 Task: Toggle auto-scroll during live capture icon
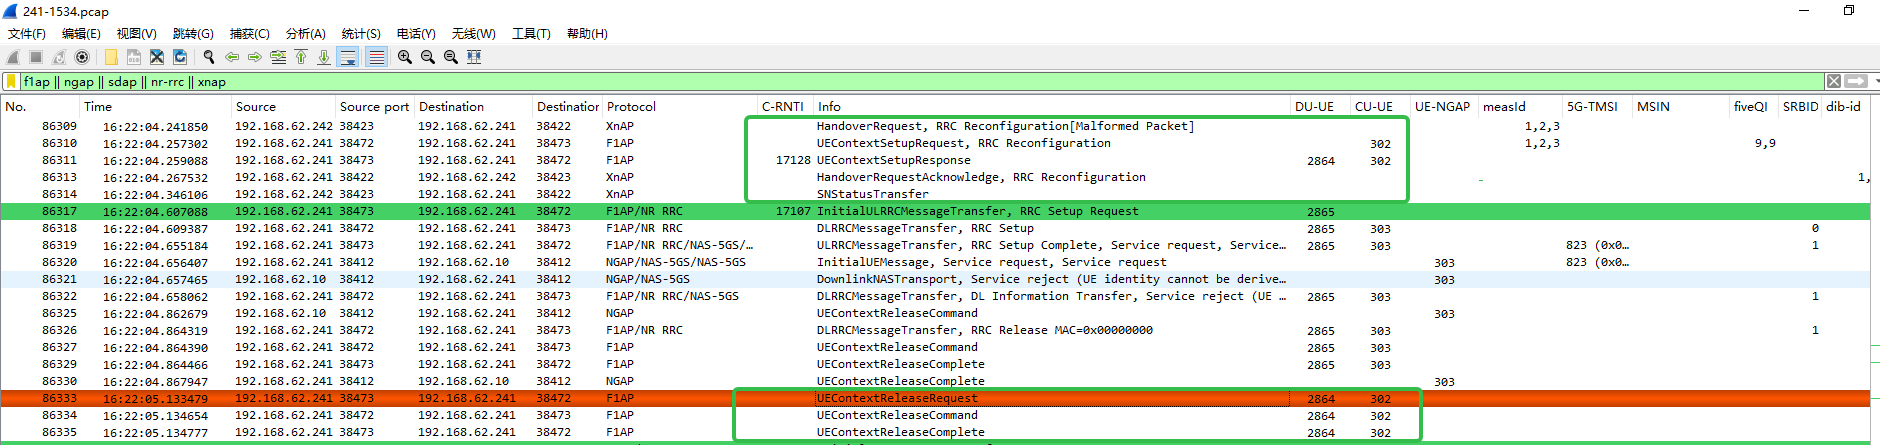point(348,57)
